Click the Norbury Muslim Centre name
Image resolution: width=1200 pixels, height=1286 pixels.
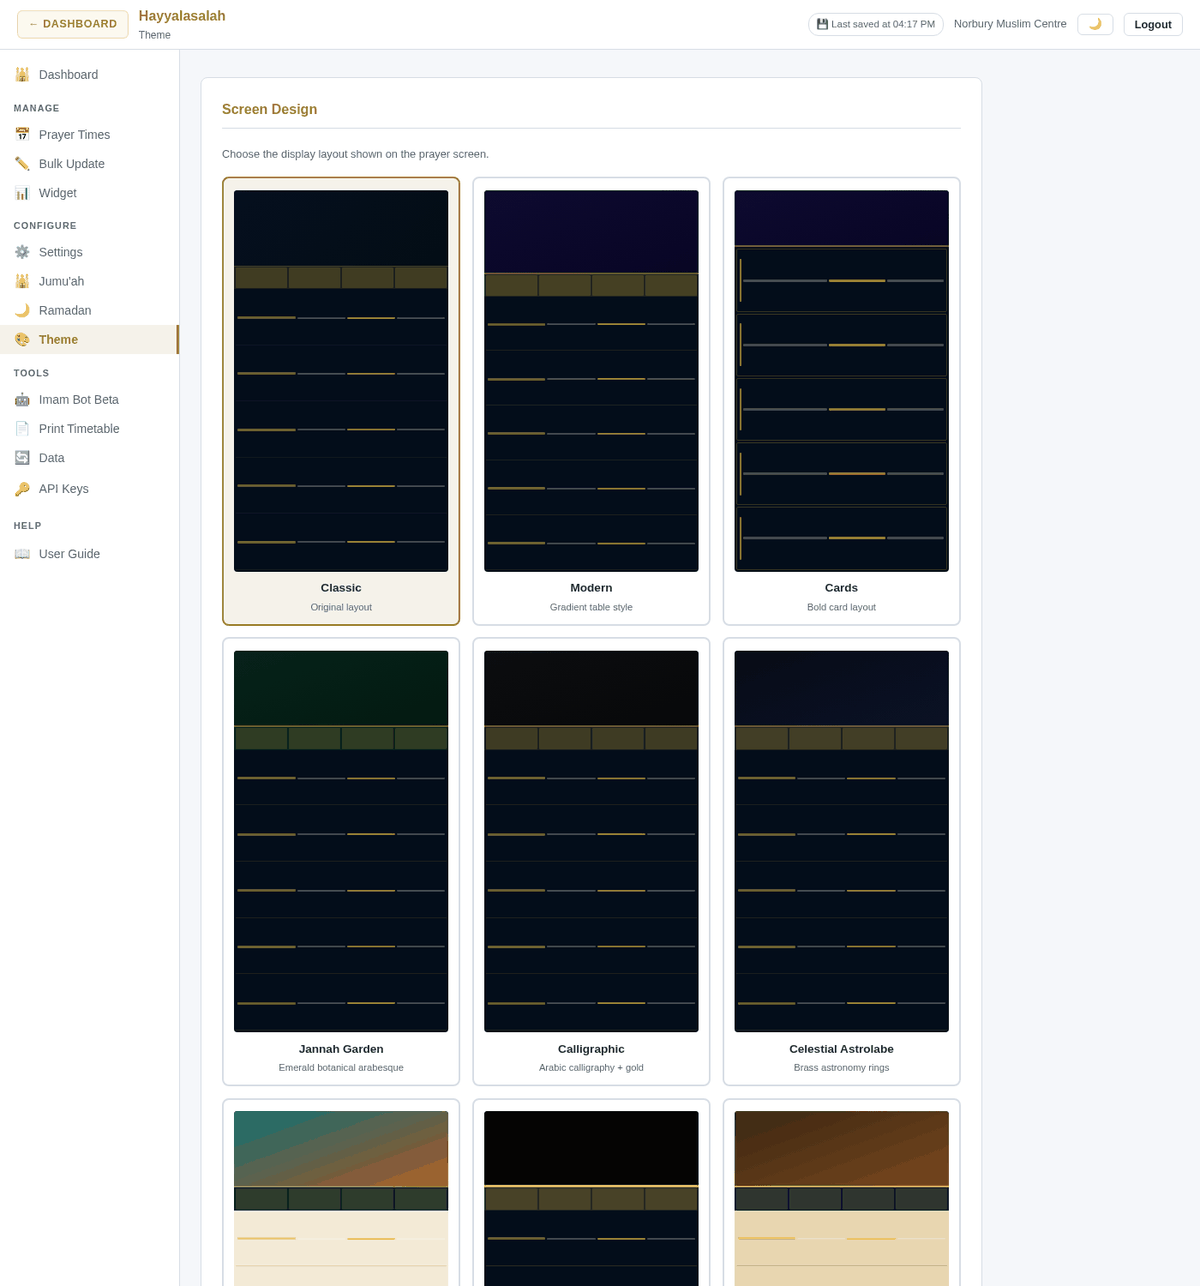pos(1010,23)
